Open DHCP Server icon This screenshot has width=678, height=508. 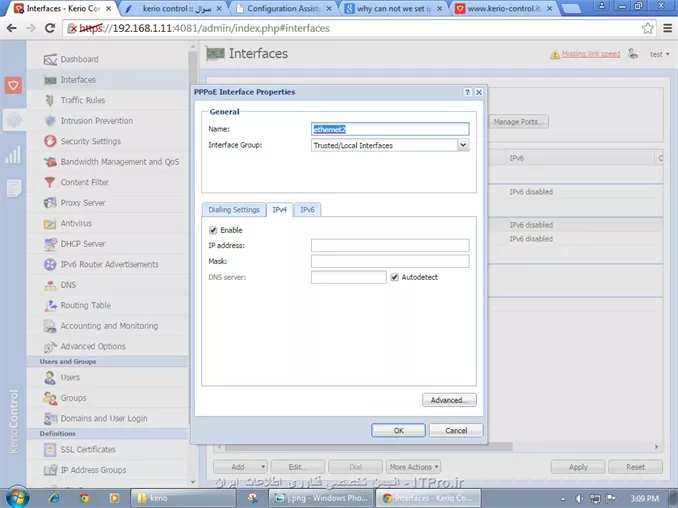(50, 244)
